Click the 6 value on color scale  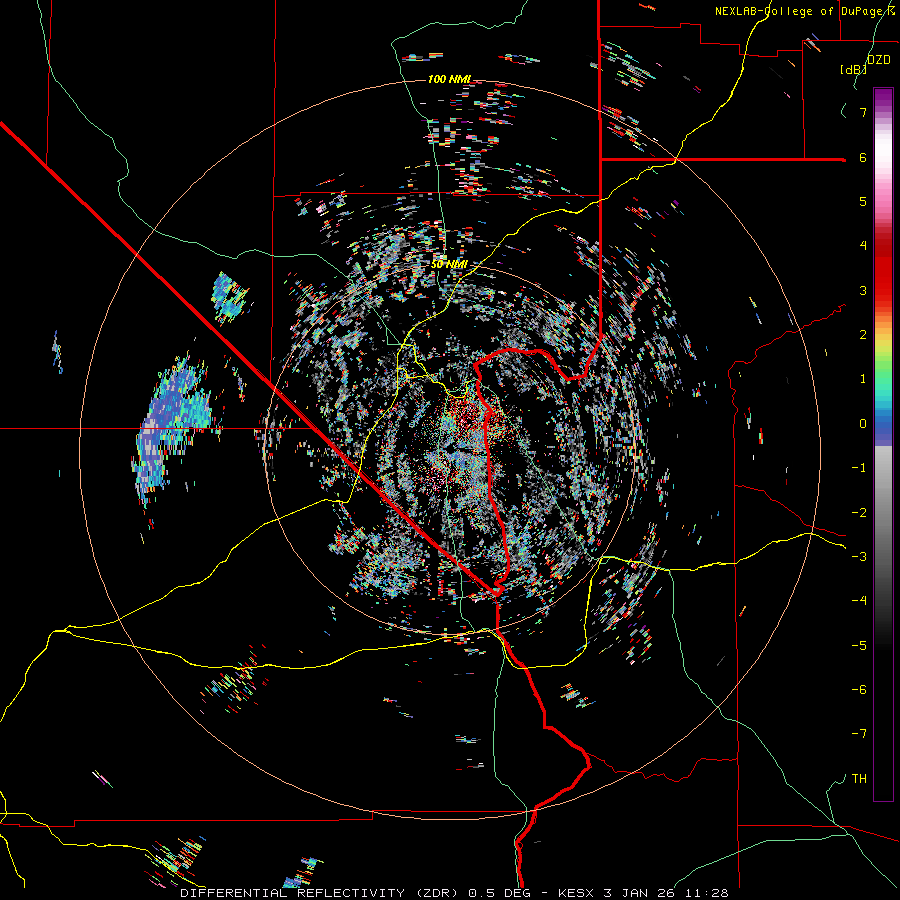click(x=863, y=157)
